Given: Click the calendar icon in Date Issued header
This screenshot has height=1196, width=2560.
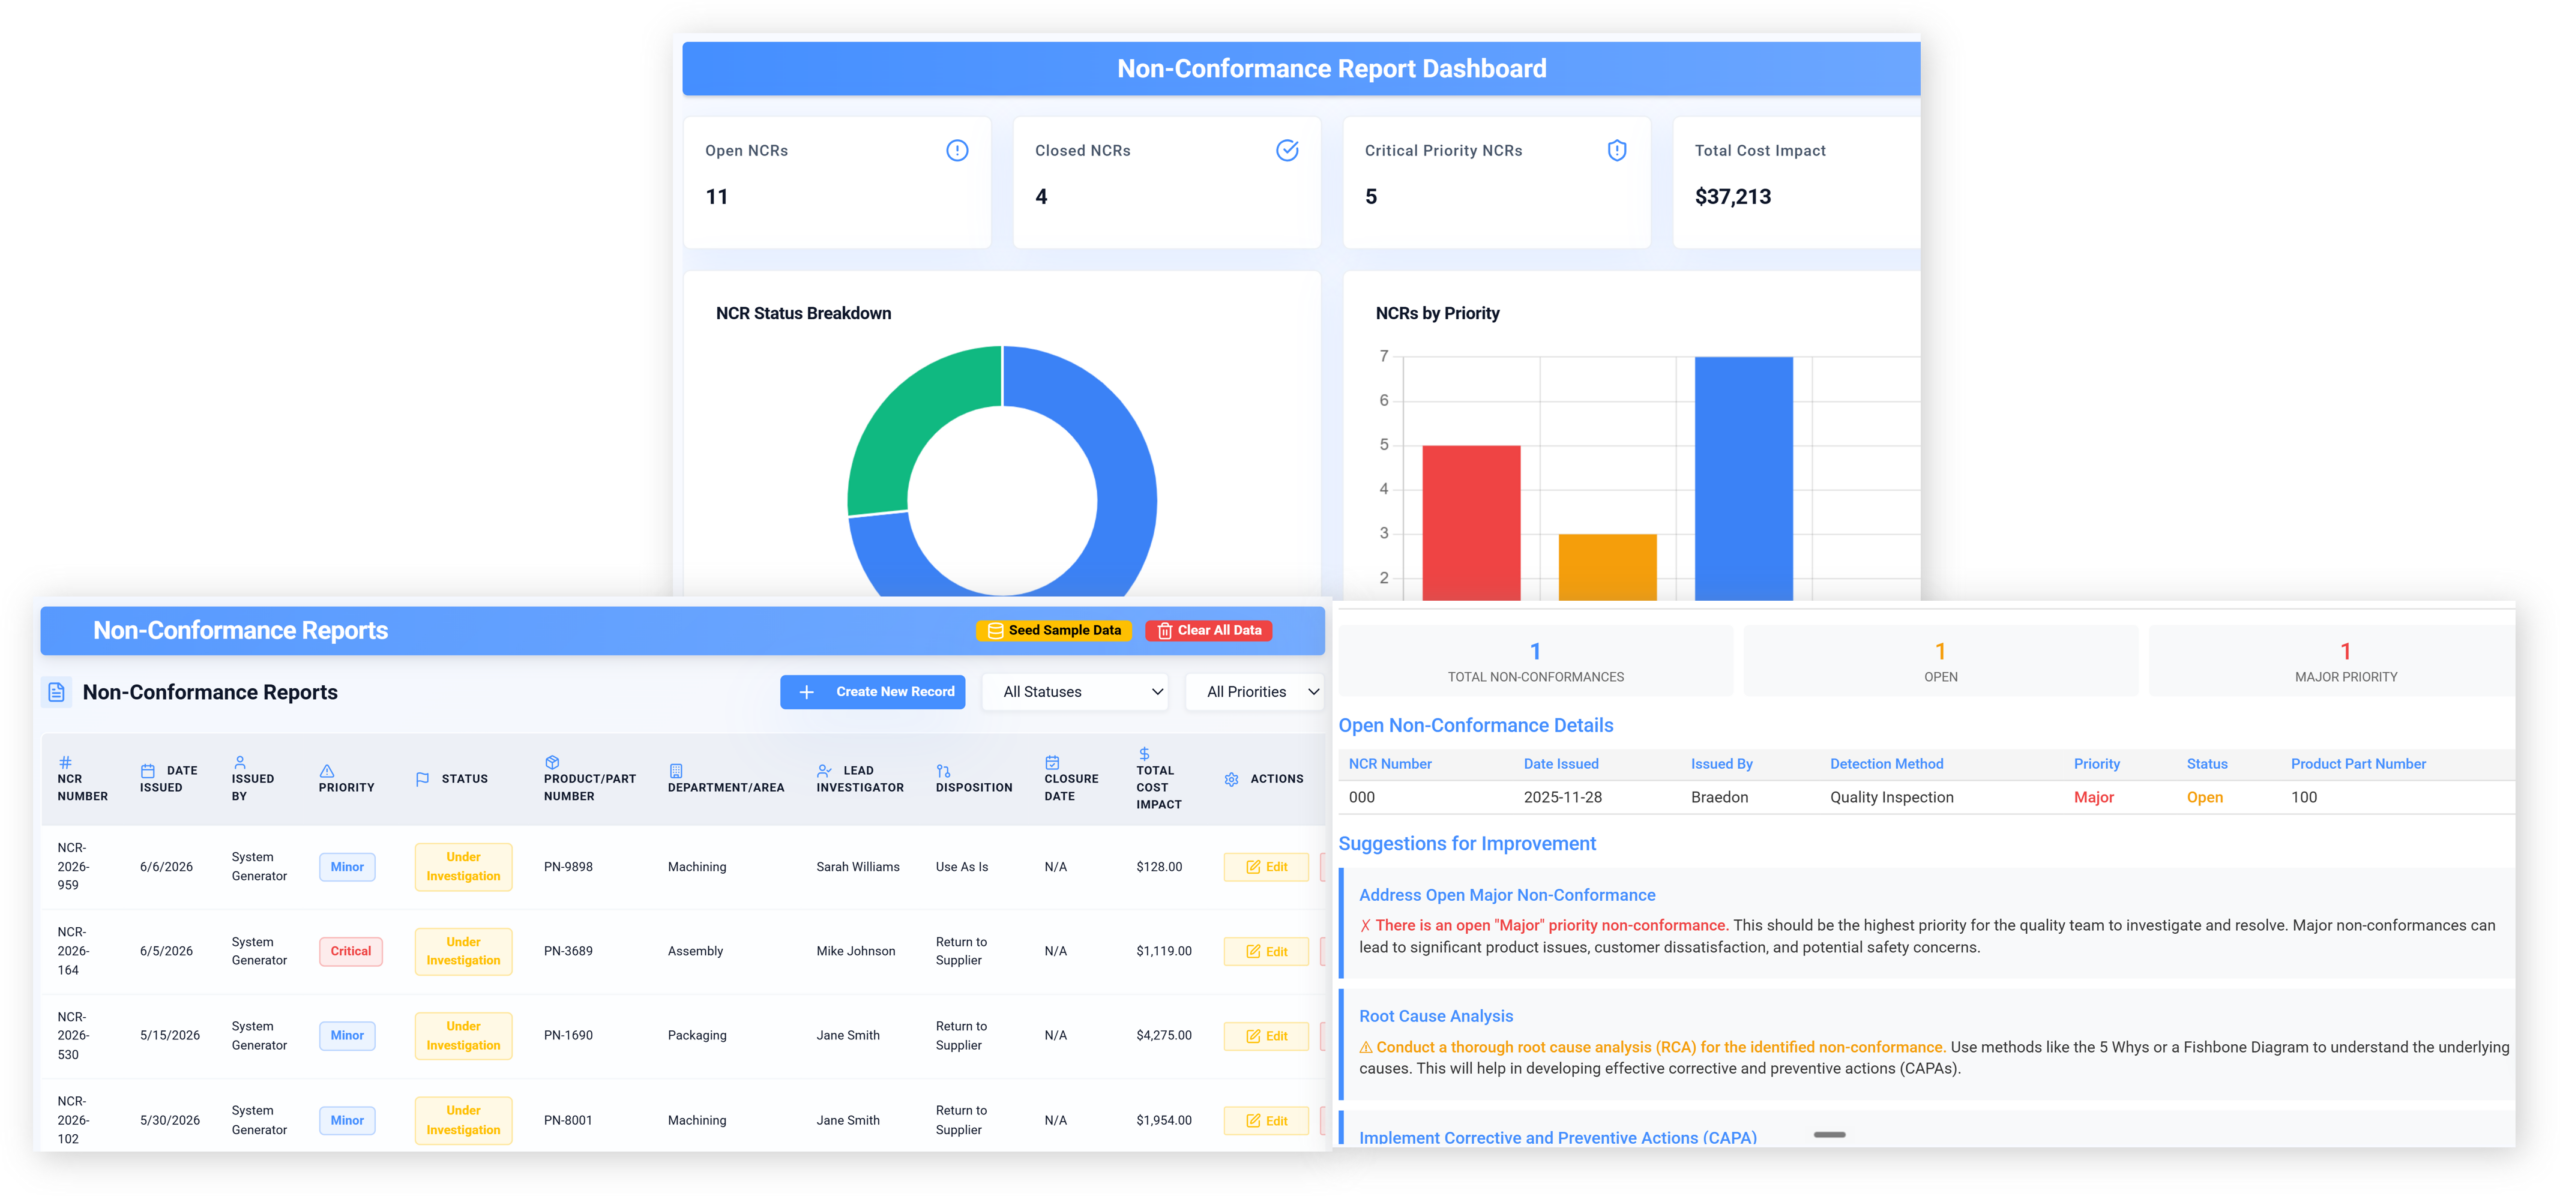Looking at the screenshot, I should tap(148, 771).
